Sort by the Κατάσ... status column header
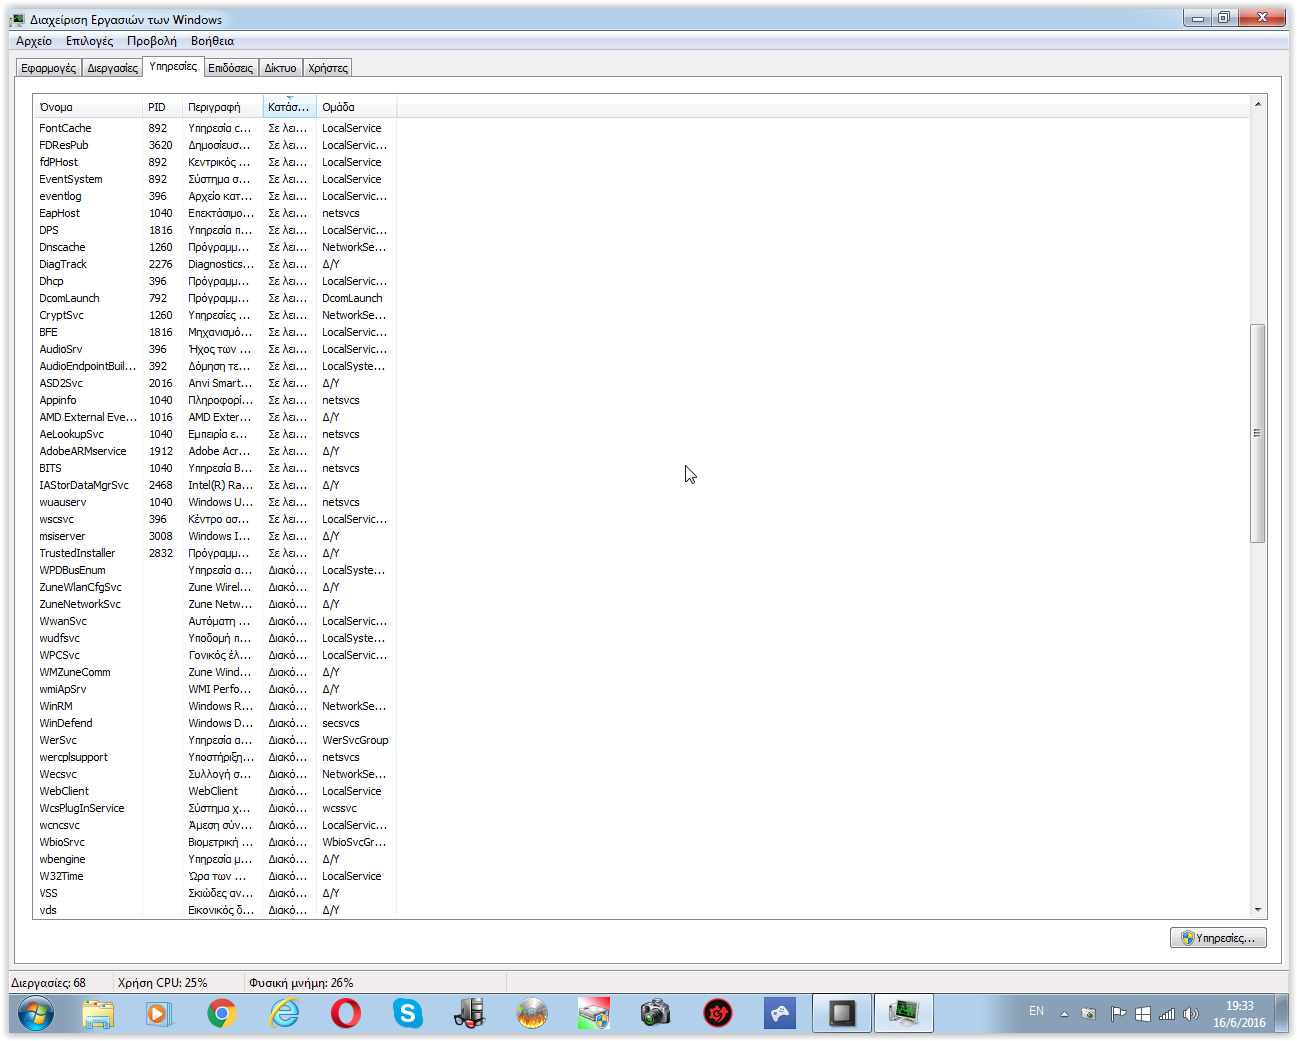The height and width of the screenshot is (1041, 1297). (x=290, y=107)
